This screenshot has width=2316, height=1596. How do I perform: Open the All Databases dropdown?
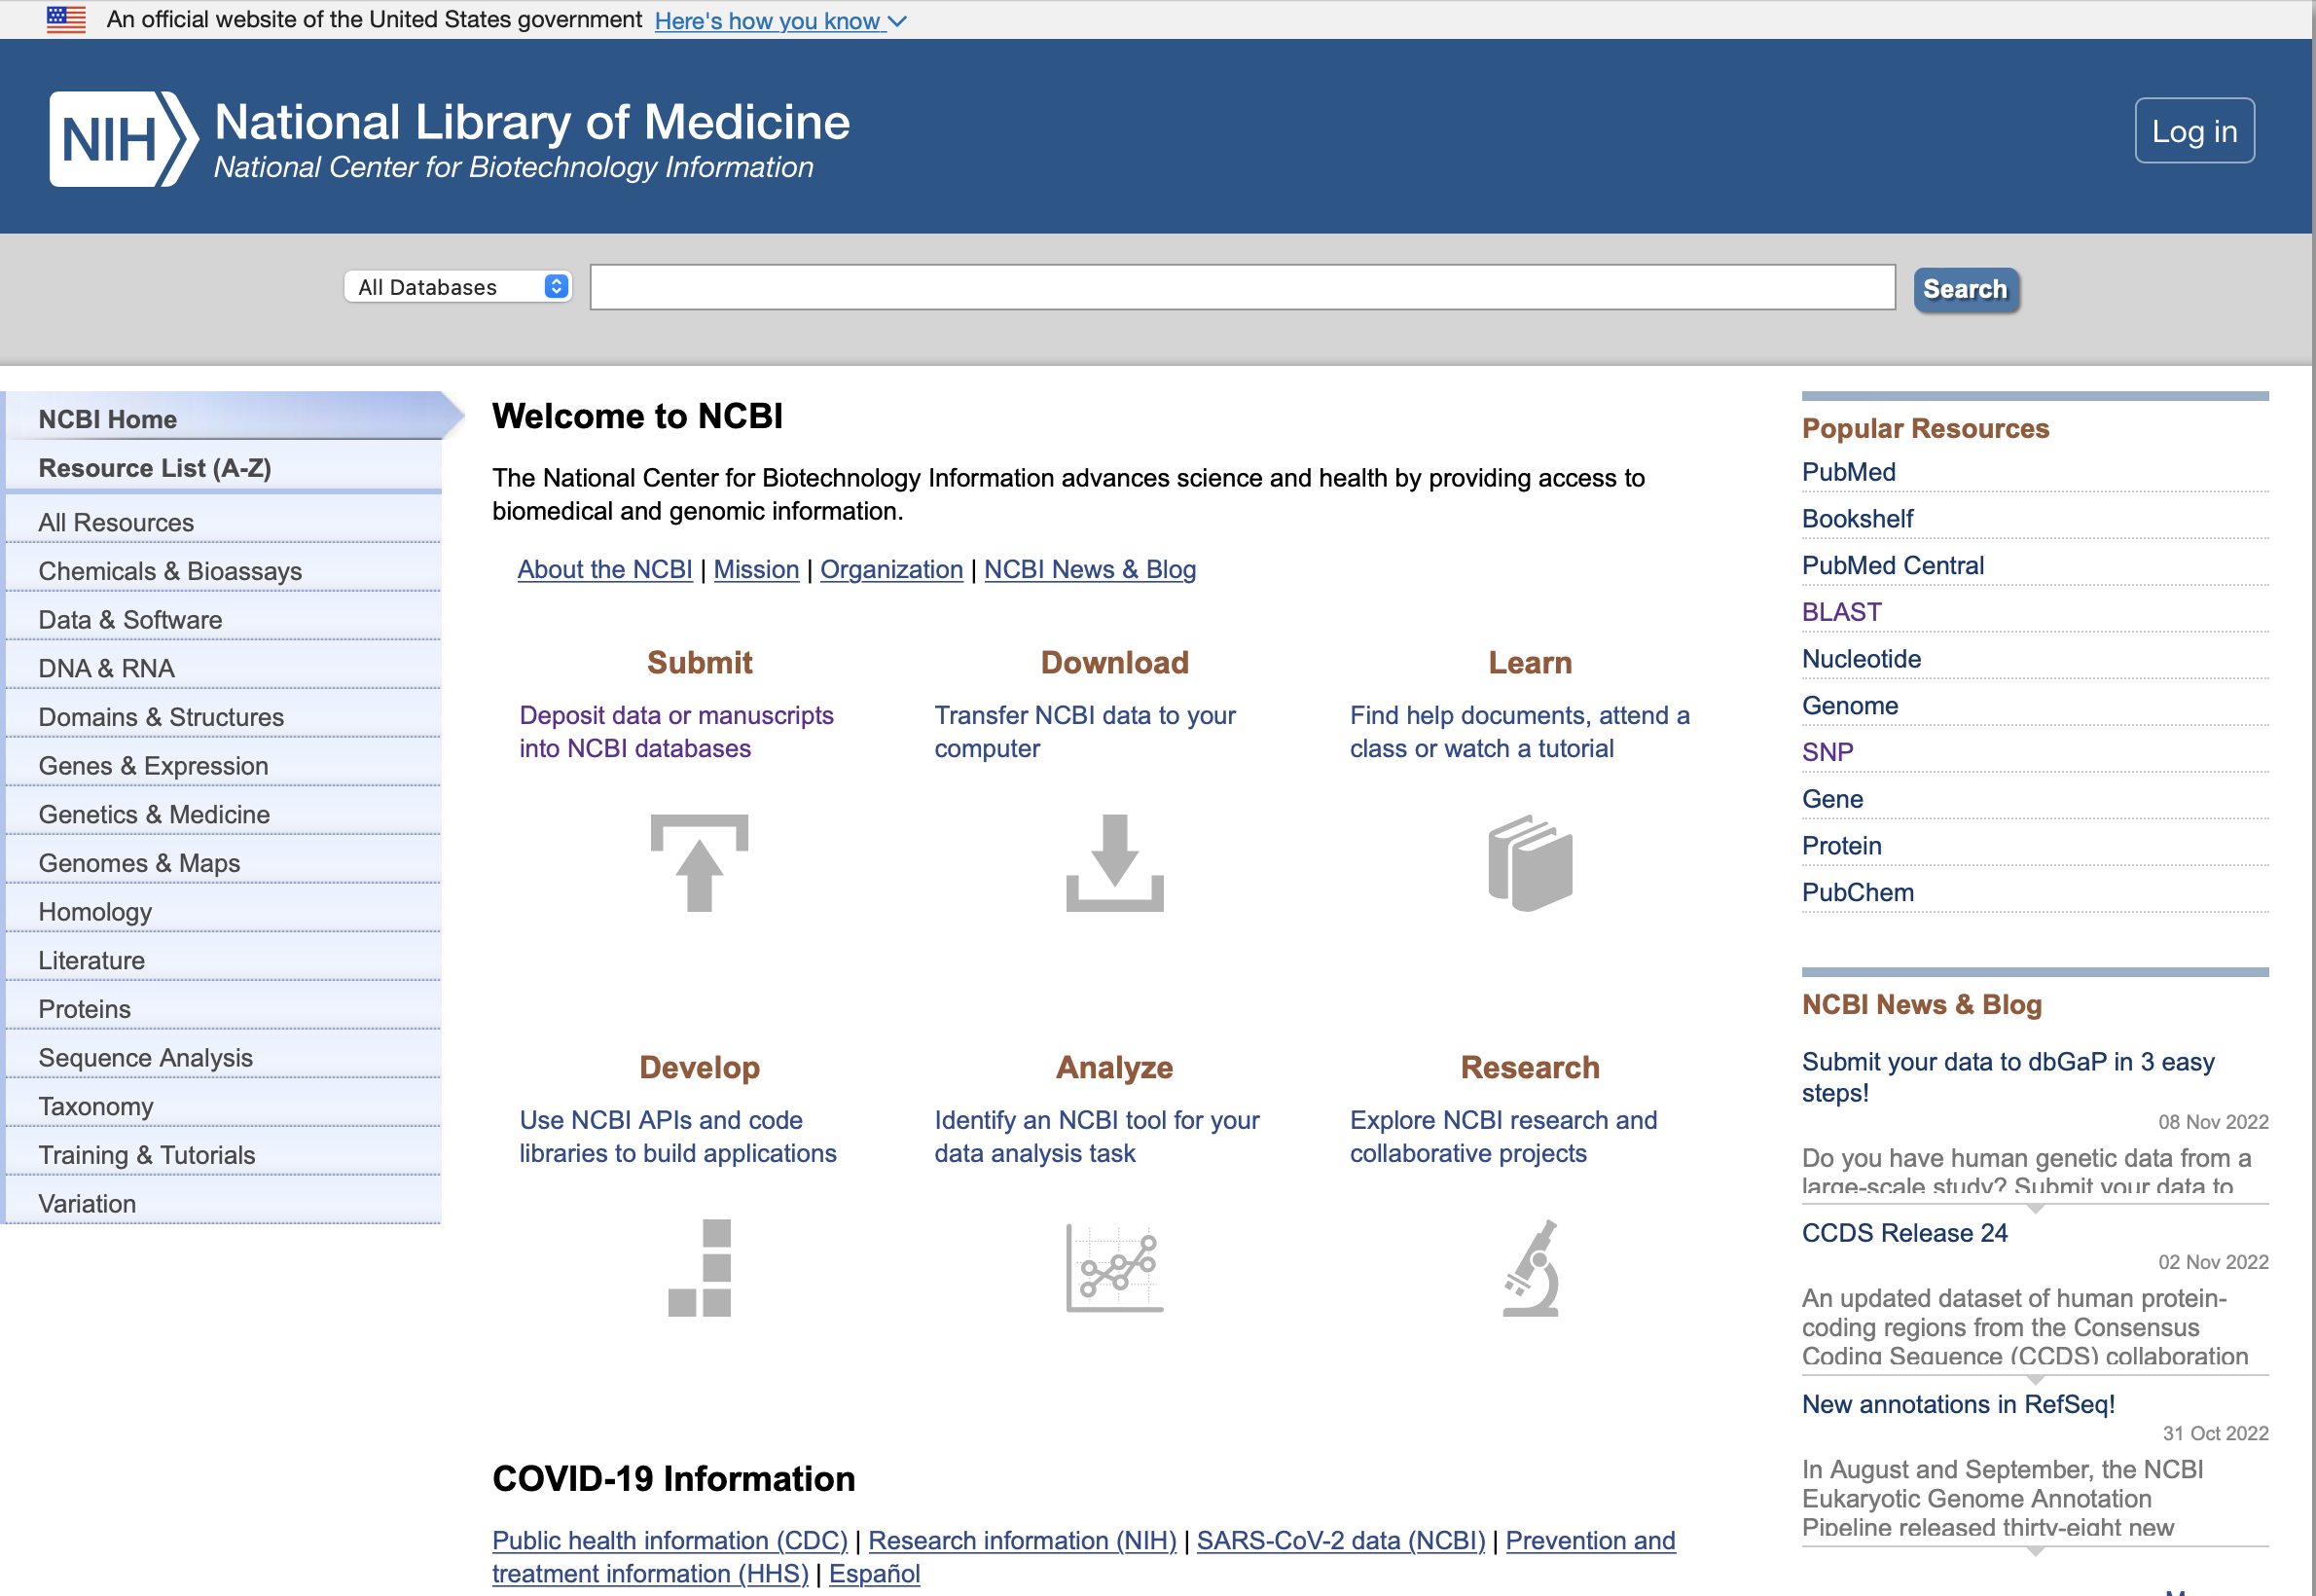coord(458,287)
